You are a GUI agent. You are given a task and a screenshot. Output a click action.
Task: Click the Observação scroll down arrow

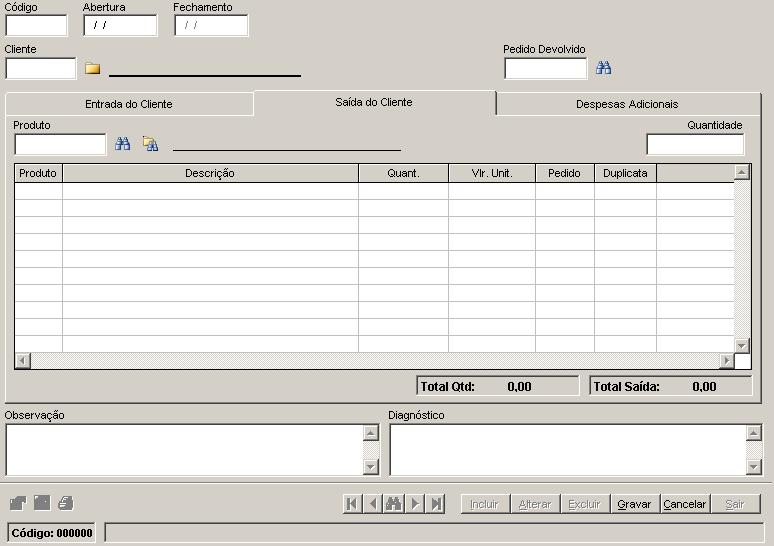click(371, 466)
